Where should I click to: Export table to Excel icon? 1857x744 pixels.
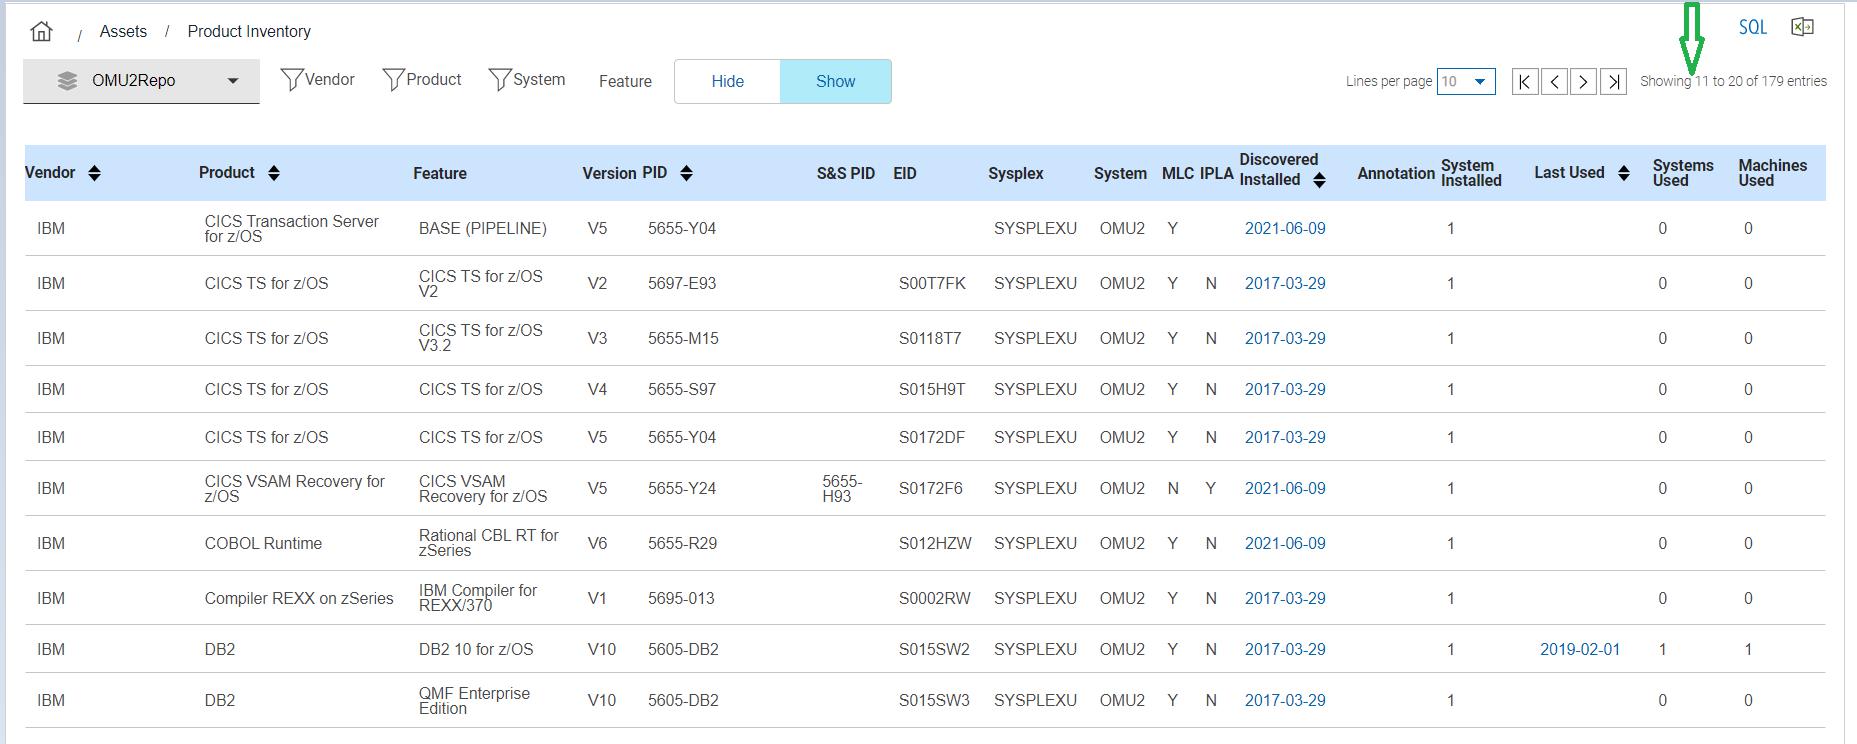point(1802,27)
